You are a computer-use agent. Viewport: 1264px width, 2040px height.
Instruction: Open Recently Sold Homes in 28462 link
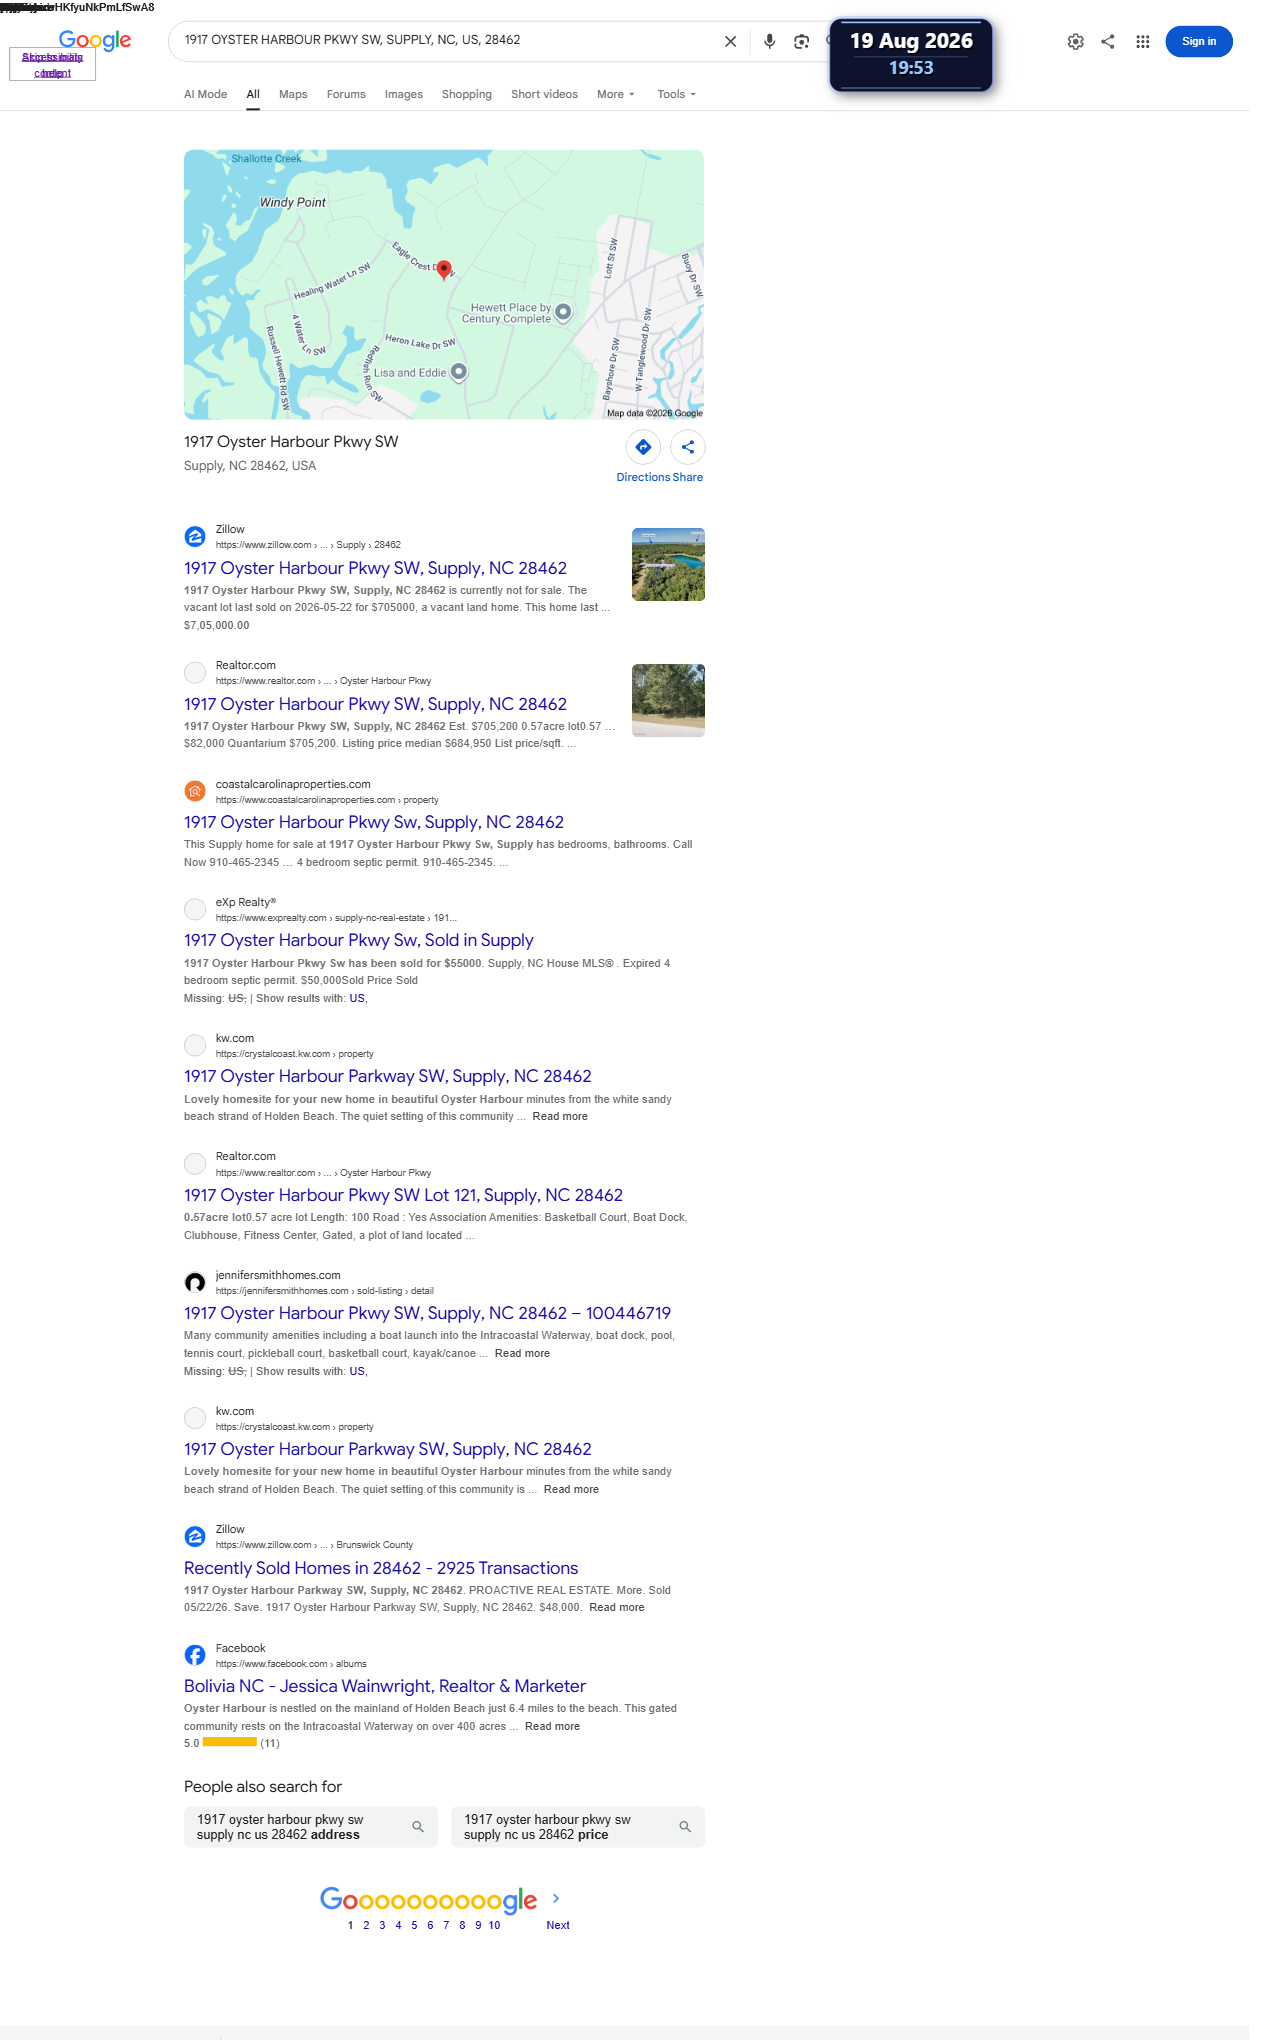381,1568
